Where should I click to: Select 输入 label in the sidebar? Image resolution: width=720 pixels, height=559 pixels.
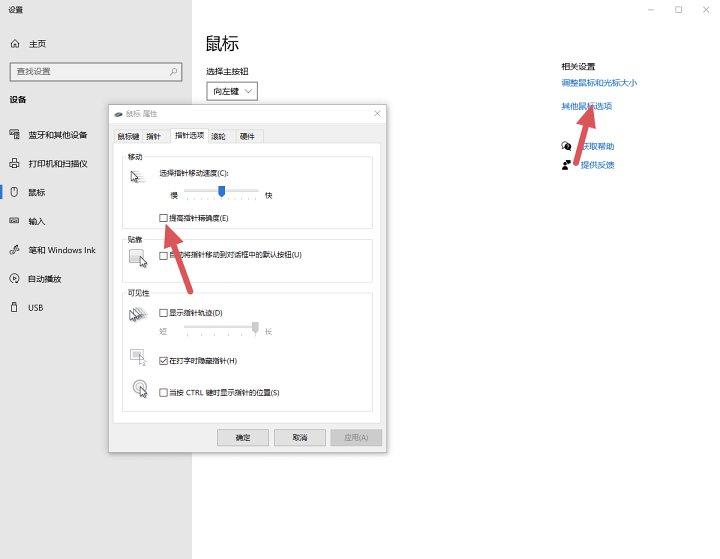37,221
